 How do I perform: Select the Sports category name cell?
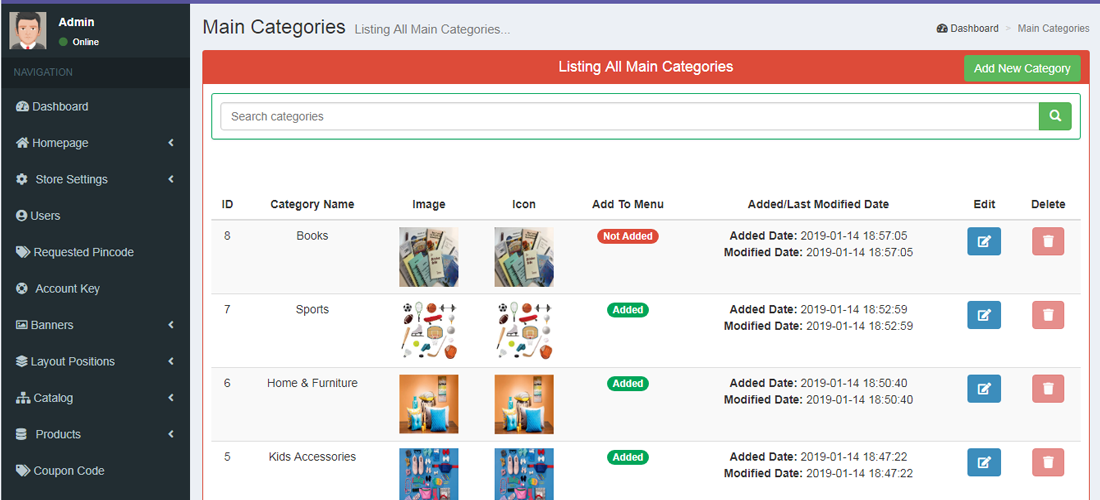tap(312, 310)
